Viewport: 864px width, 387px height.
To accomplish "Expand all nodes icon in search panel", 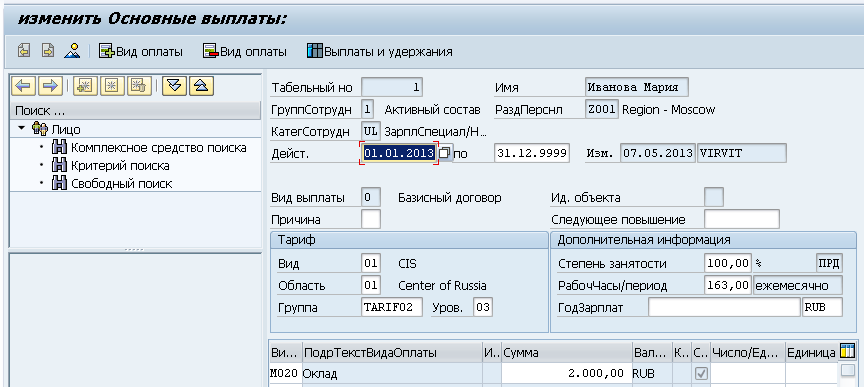I will point(174,85).
